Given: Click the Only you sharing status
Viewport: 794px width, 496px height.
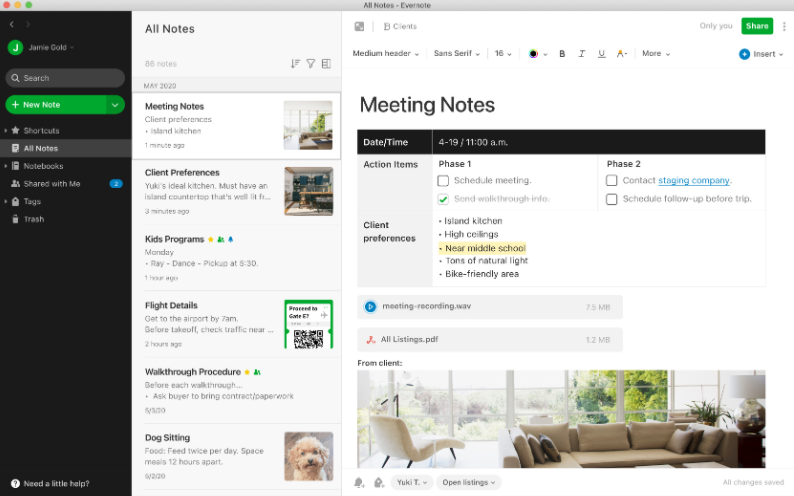Looking at the screenshot, I should [716, 26].
